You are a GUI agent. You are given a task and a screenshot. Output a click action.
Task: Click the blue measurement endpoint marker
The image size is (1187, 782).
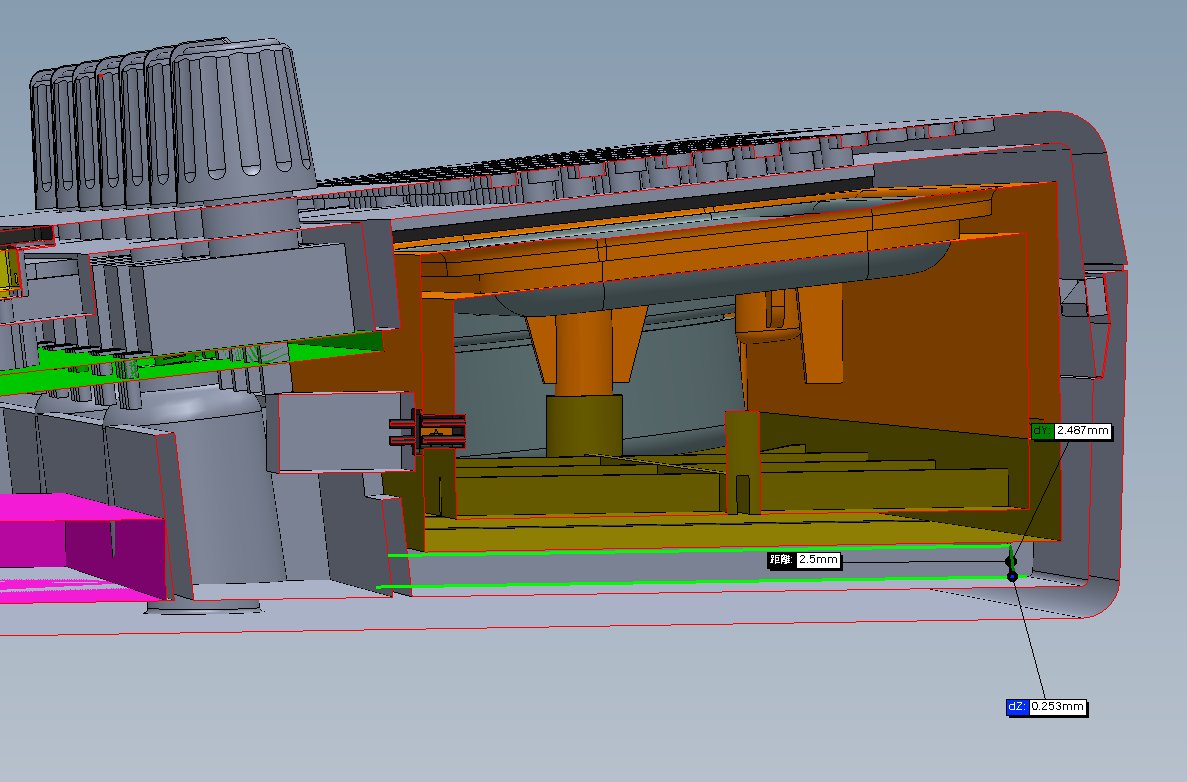(1012, 576)
